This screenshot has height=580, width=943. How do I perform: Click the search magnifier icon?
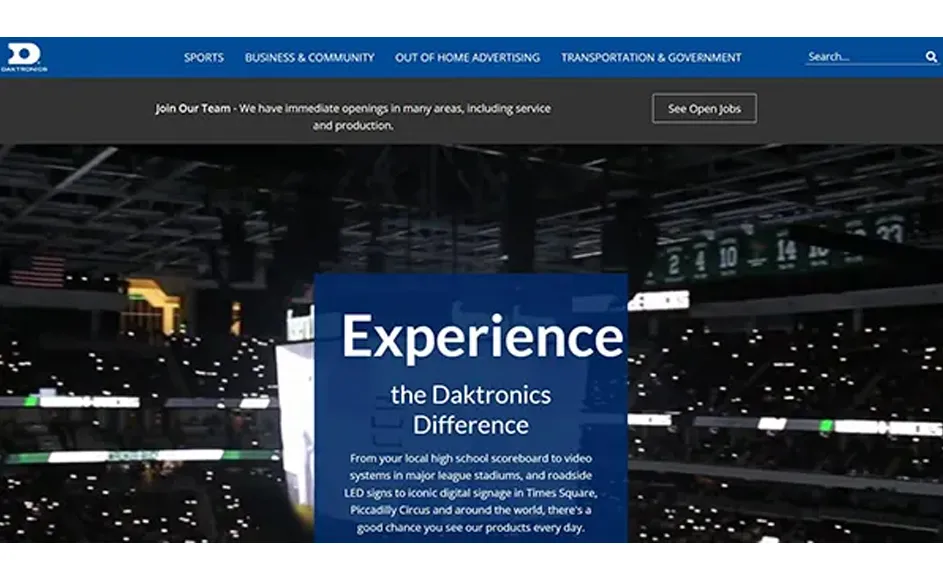(x=931, y=57)
